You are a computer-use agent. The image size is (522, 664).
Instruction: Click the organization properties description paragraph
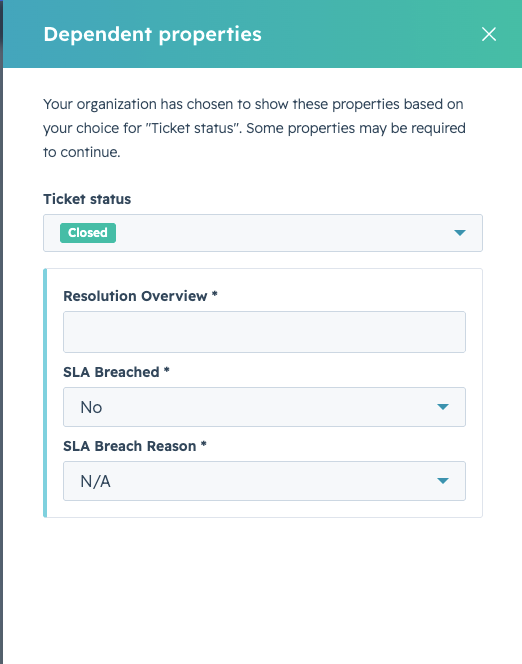point(254,128)
